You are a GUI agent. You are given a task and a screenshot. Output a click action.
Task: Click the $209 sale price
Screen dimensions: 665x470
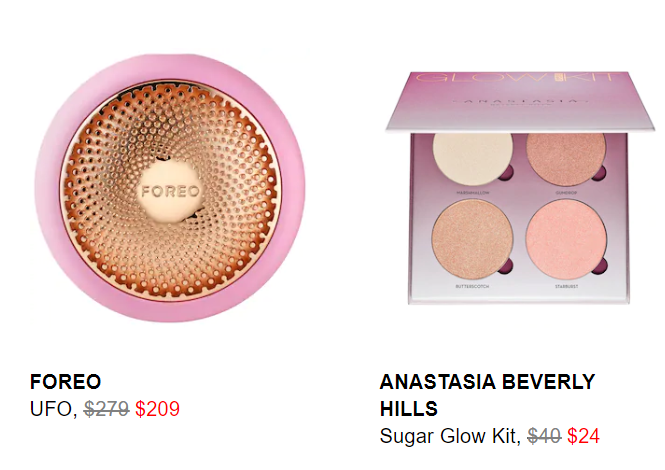tap(157, 409)
